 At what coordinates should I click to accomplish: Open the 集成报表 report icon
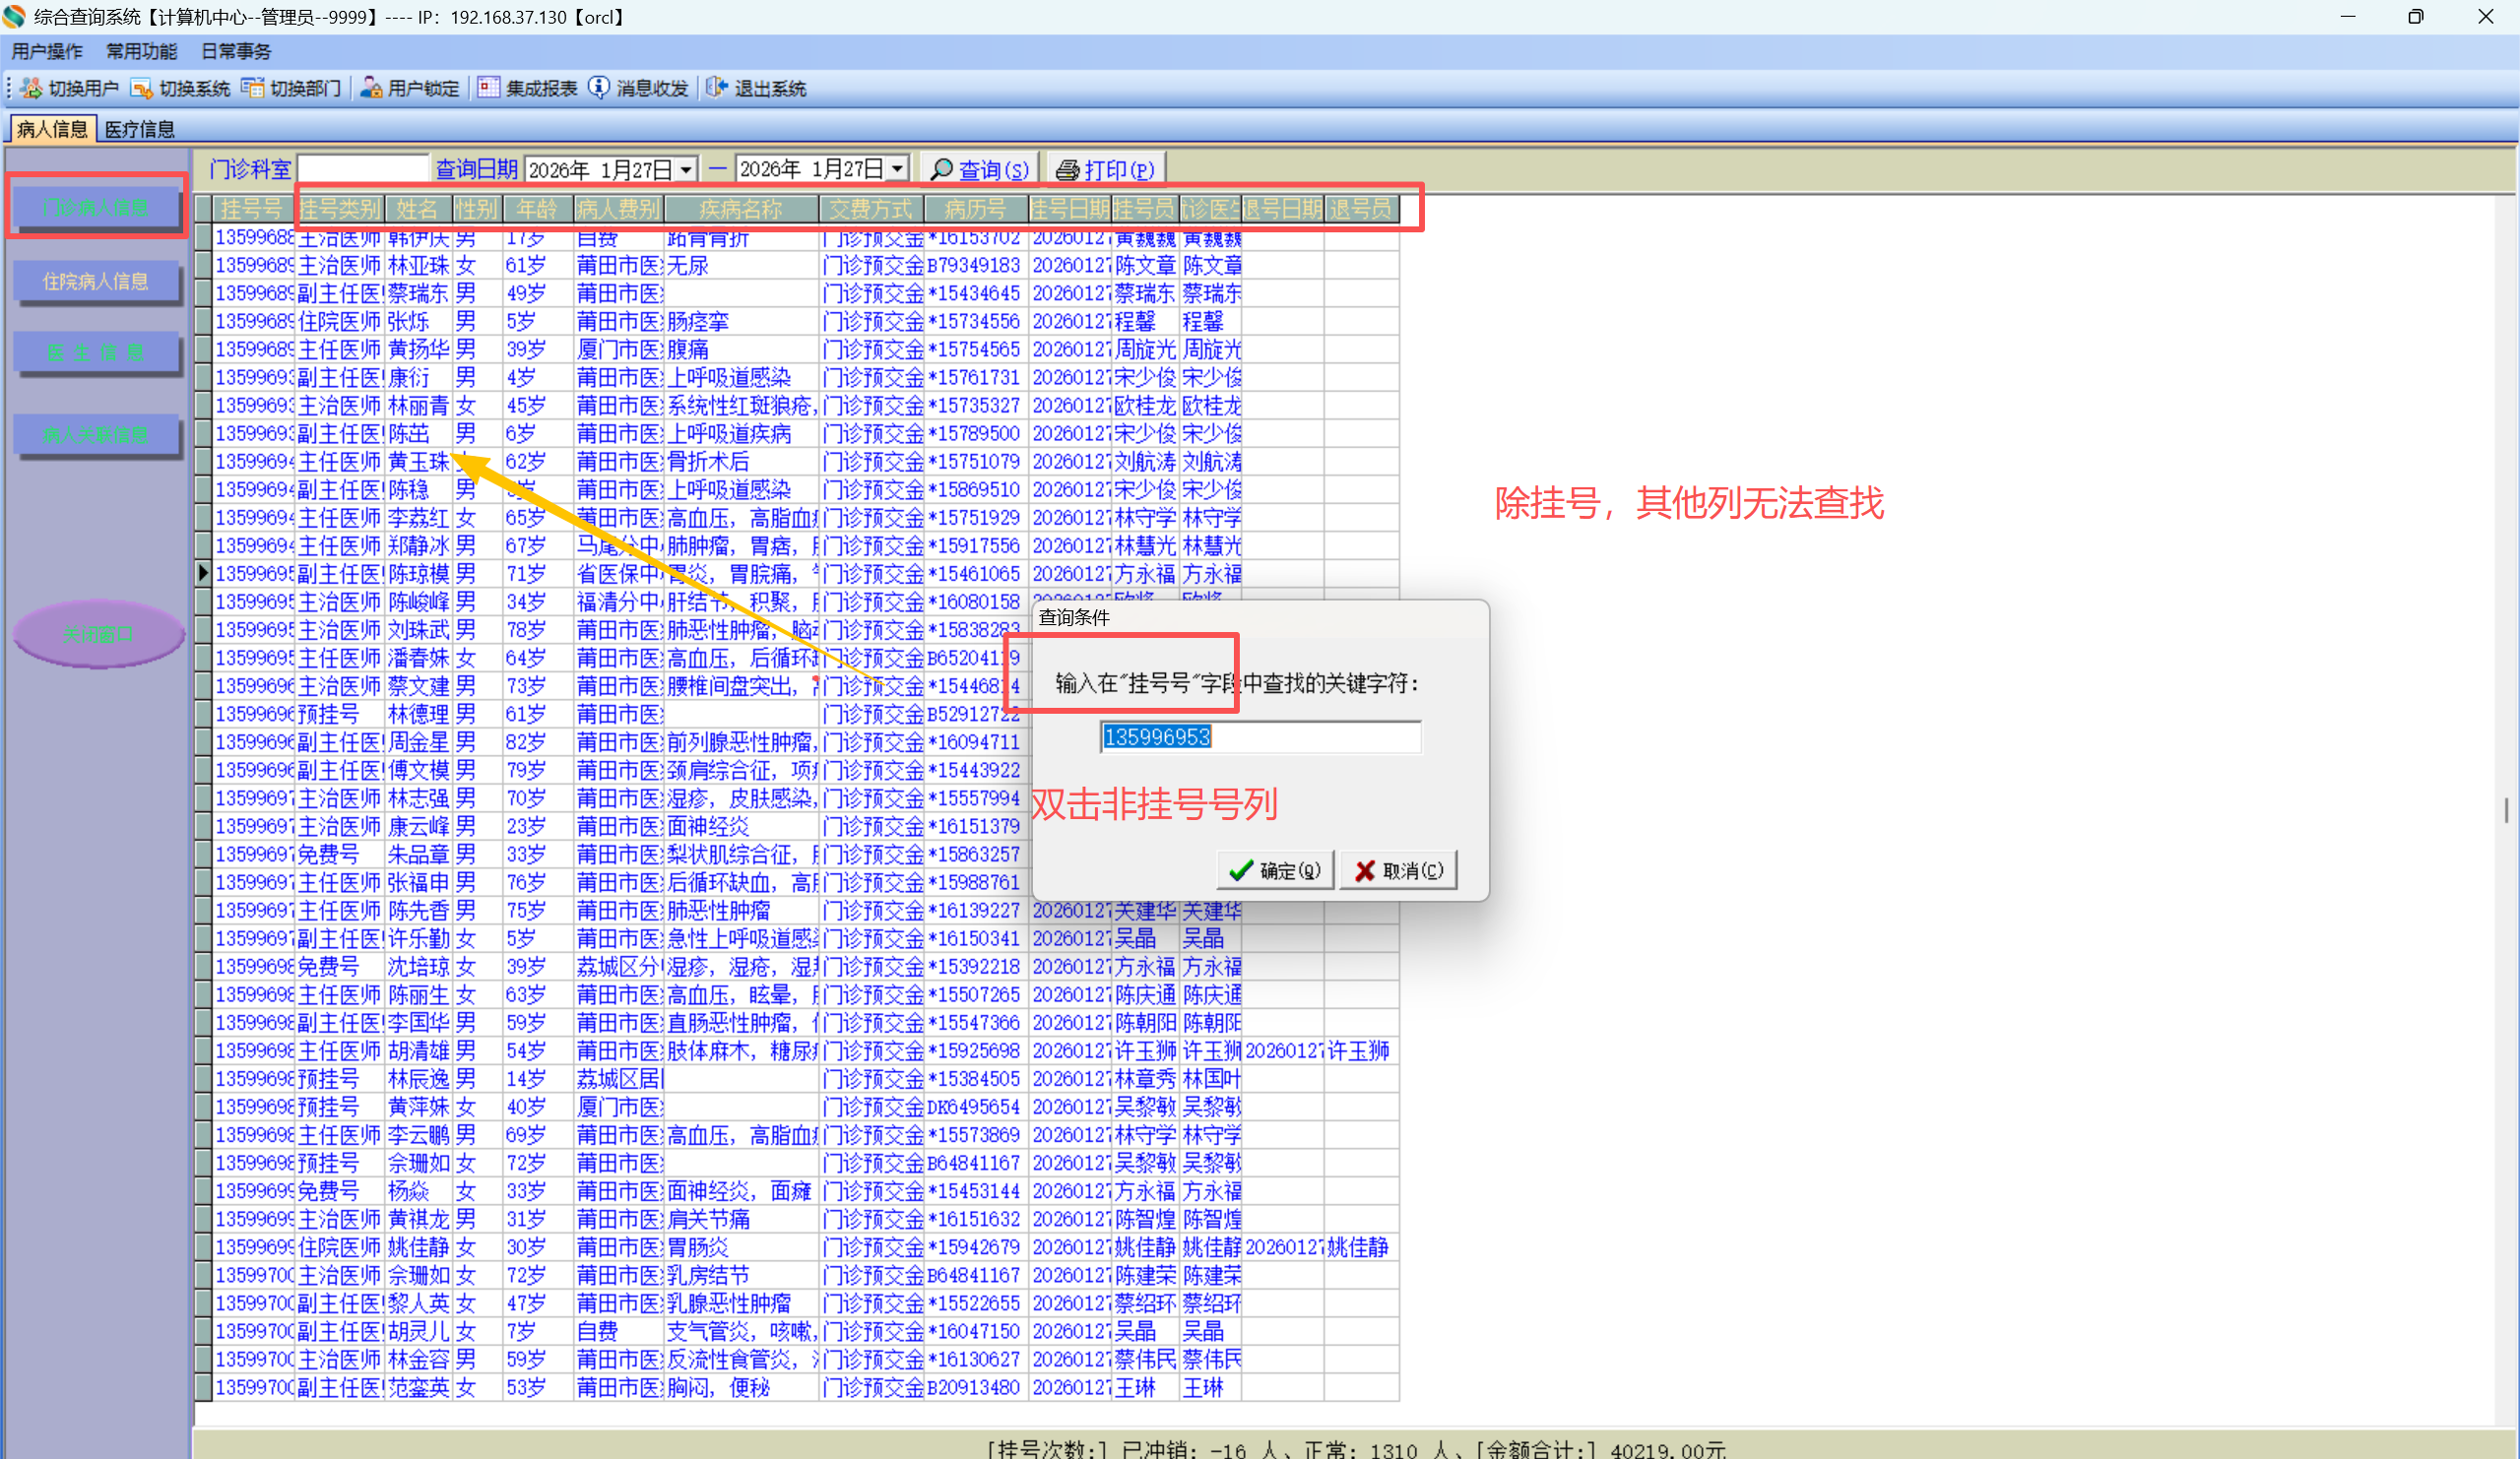[488, 88]
